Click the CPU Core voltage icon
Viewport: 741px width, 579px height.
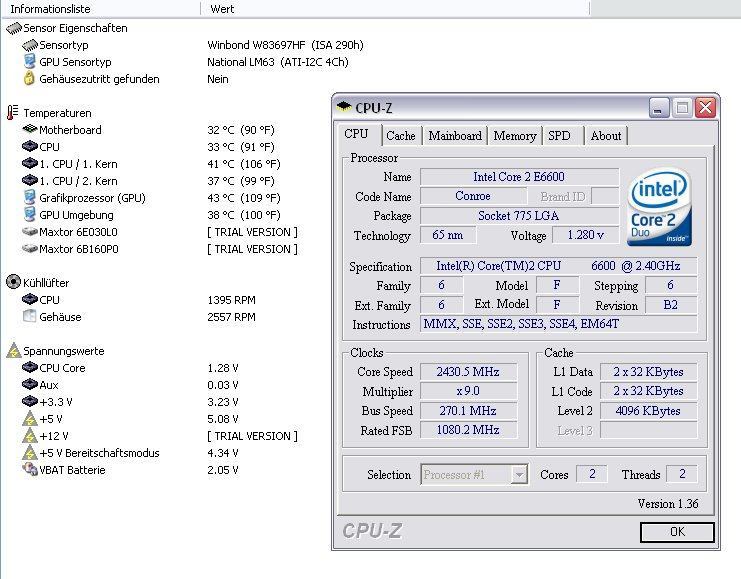pos(30,367)
